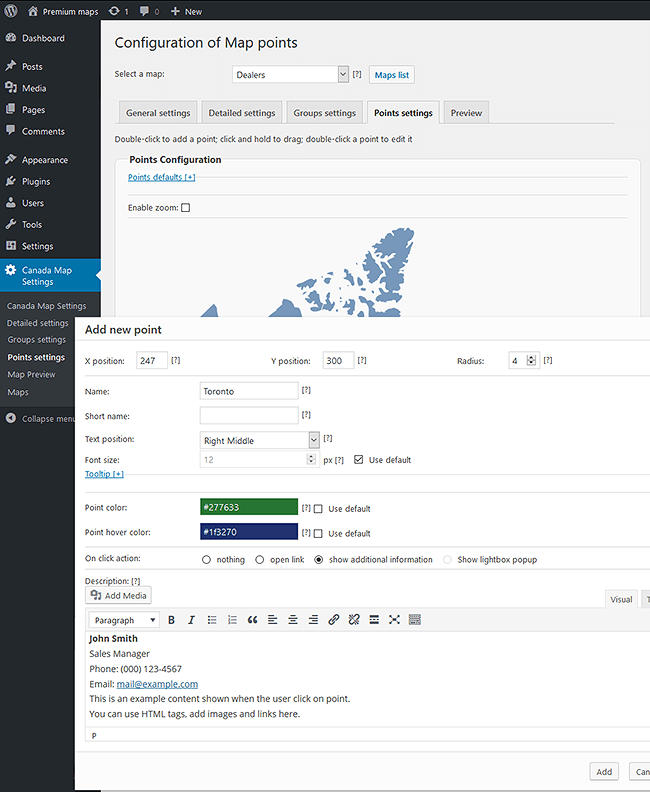Open the Premium maps site home link
The height and width of the screenshot is (792, 650).
coord(63,11)
